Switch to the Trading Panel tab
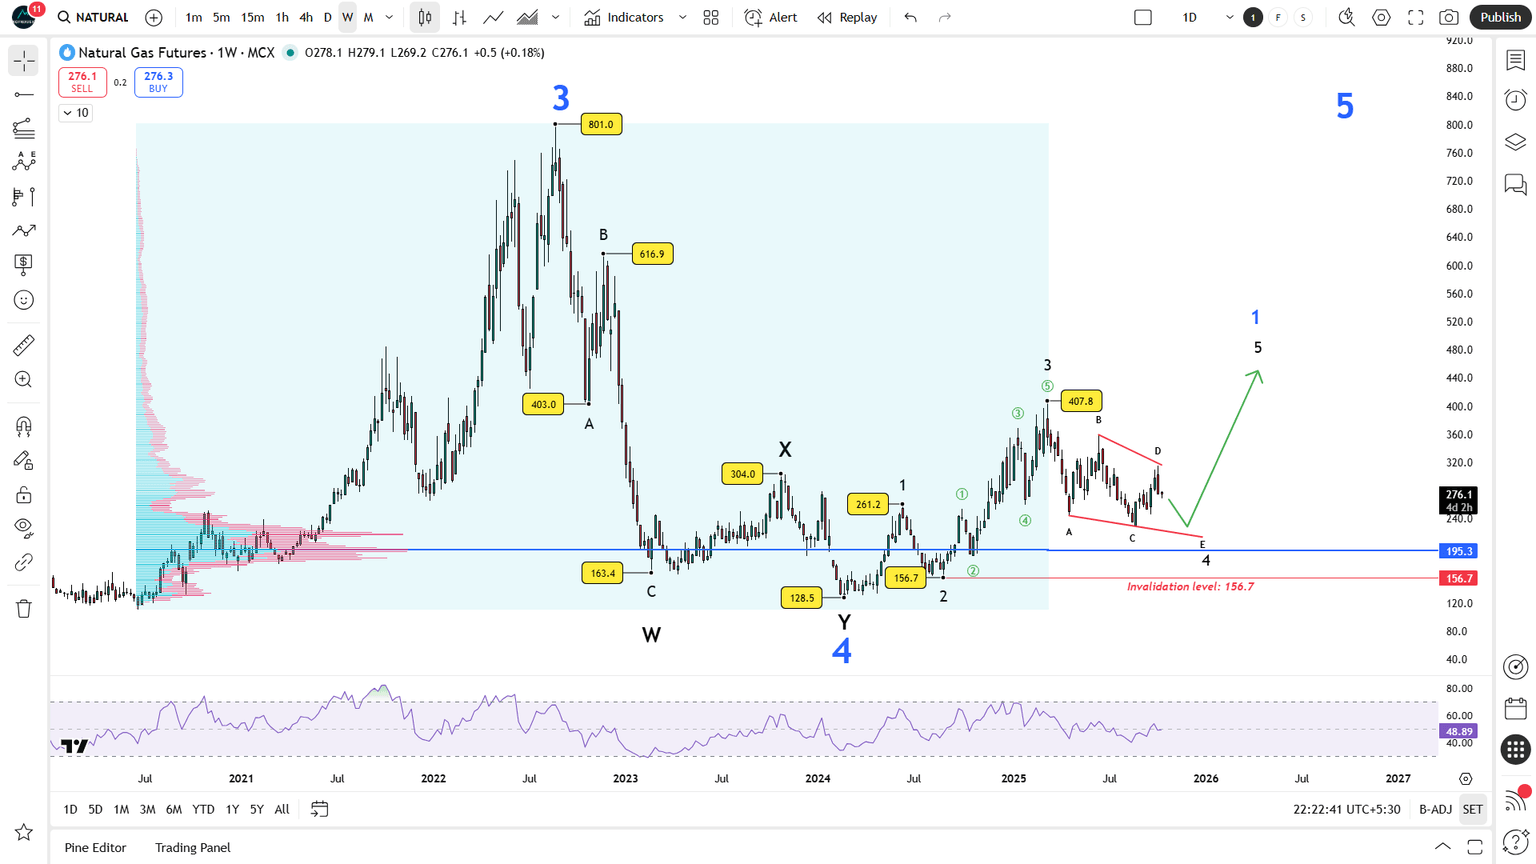This screenshot has height=864, width=1536. point(192,847)
